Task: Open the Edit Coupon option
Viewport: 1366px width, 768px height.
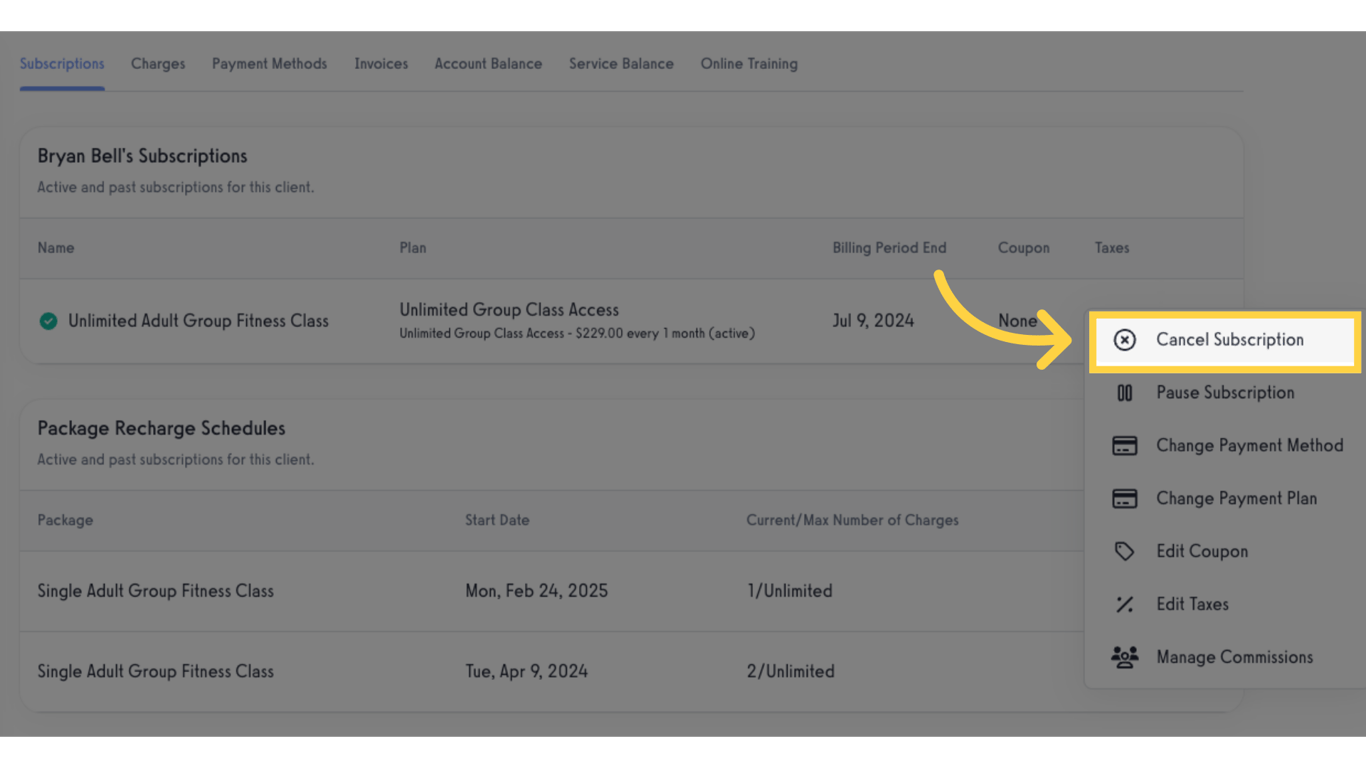Action: coord(1201,551)
